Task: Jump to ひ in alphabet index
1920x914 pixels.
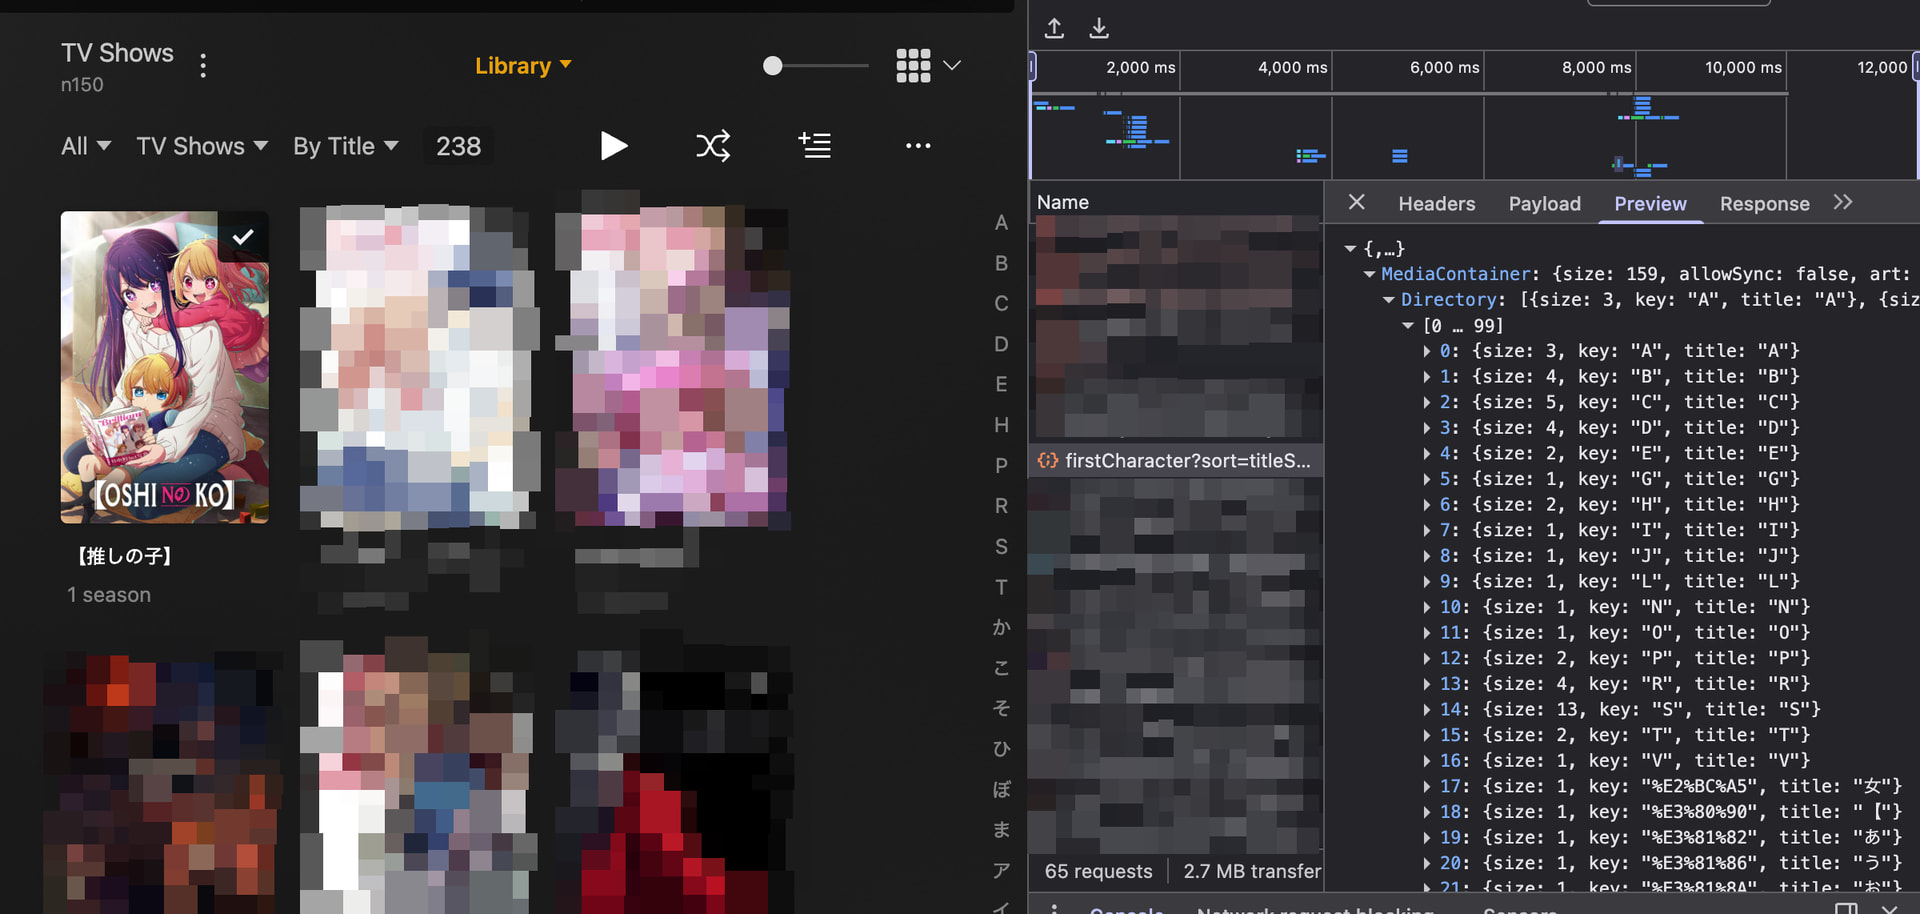Action: coord(1001,749)
